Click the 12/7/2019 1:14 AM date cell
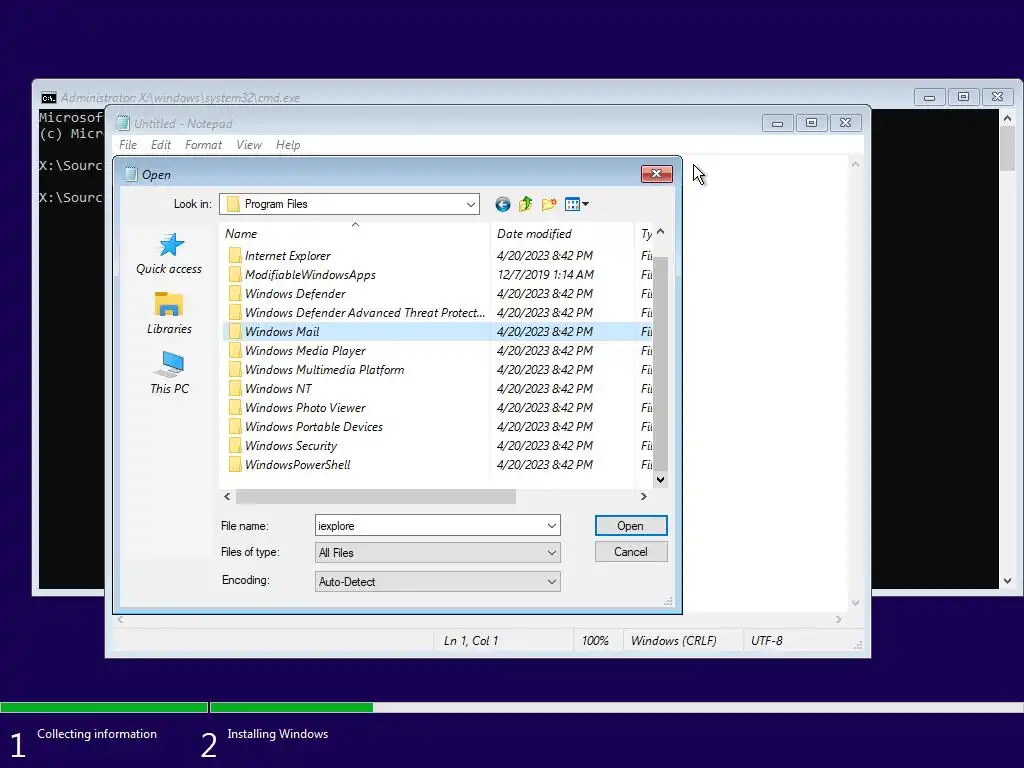The height and width of the screenshot is (768, 1024). (x=545, y=275)
